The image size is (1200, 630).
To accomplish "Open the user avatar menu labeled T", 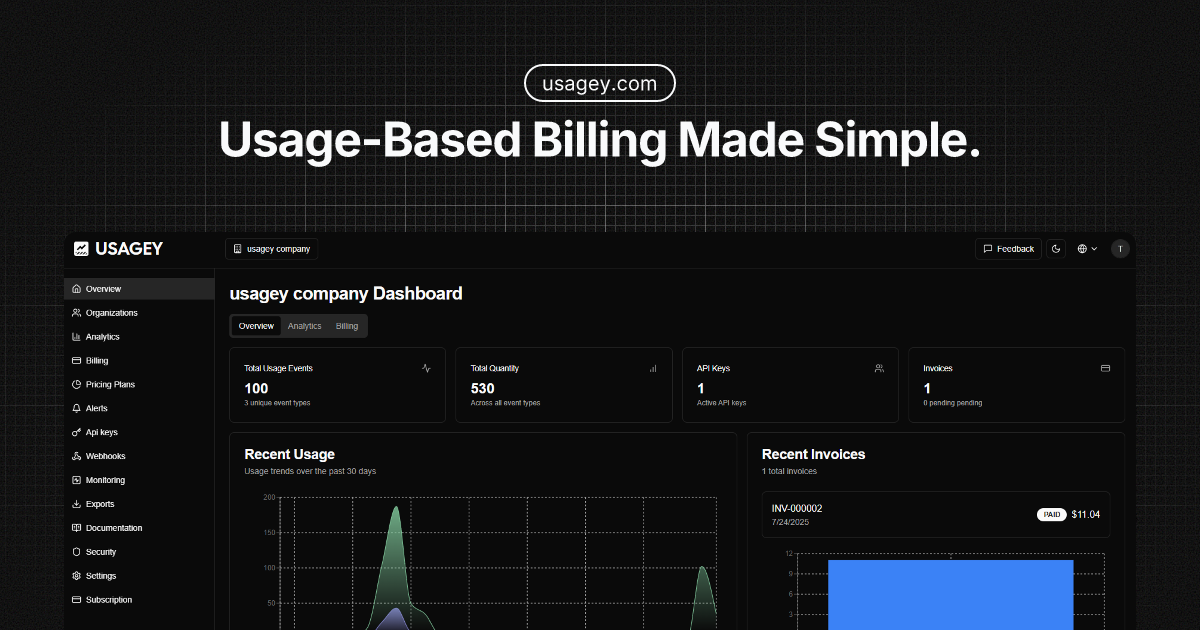I will (x=1120, y=248).
